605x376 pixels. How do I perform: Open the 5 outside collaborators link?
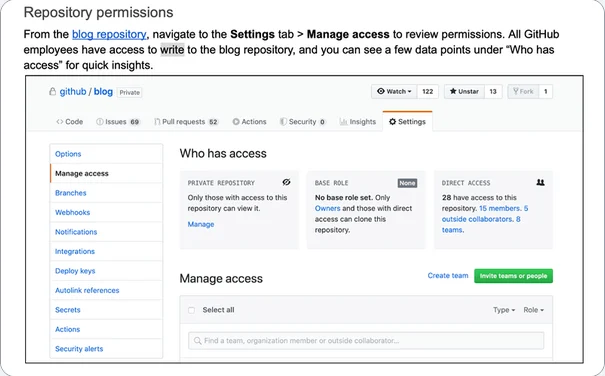(485, 213)
